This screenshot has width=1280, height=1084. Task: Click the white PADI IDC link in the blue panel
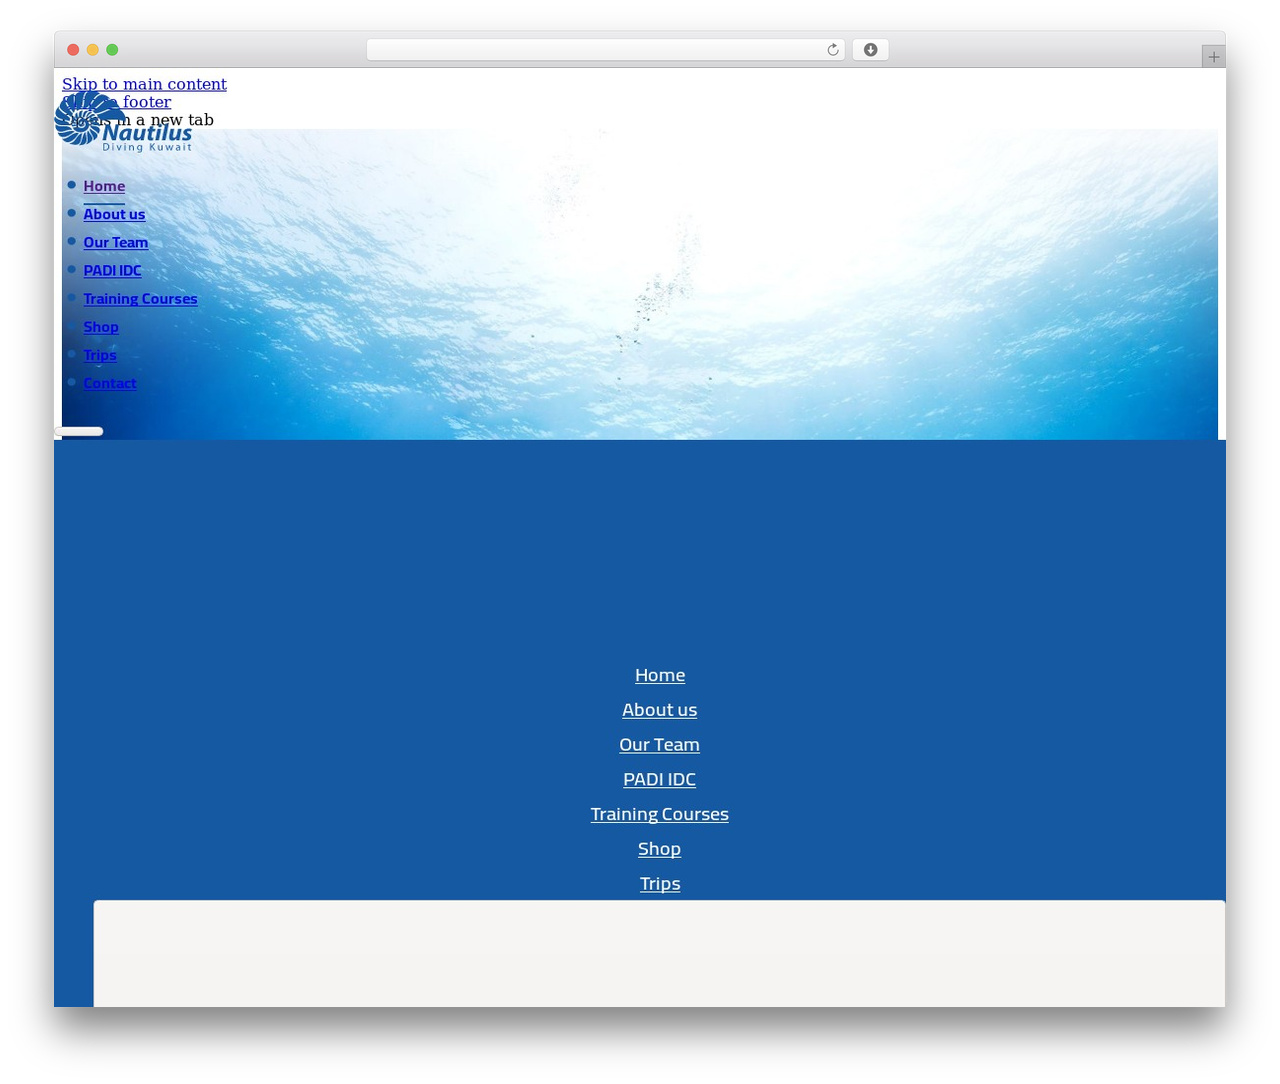(x=660, y=779)
